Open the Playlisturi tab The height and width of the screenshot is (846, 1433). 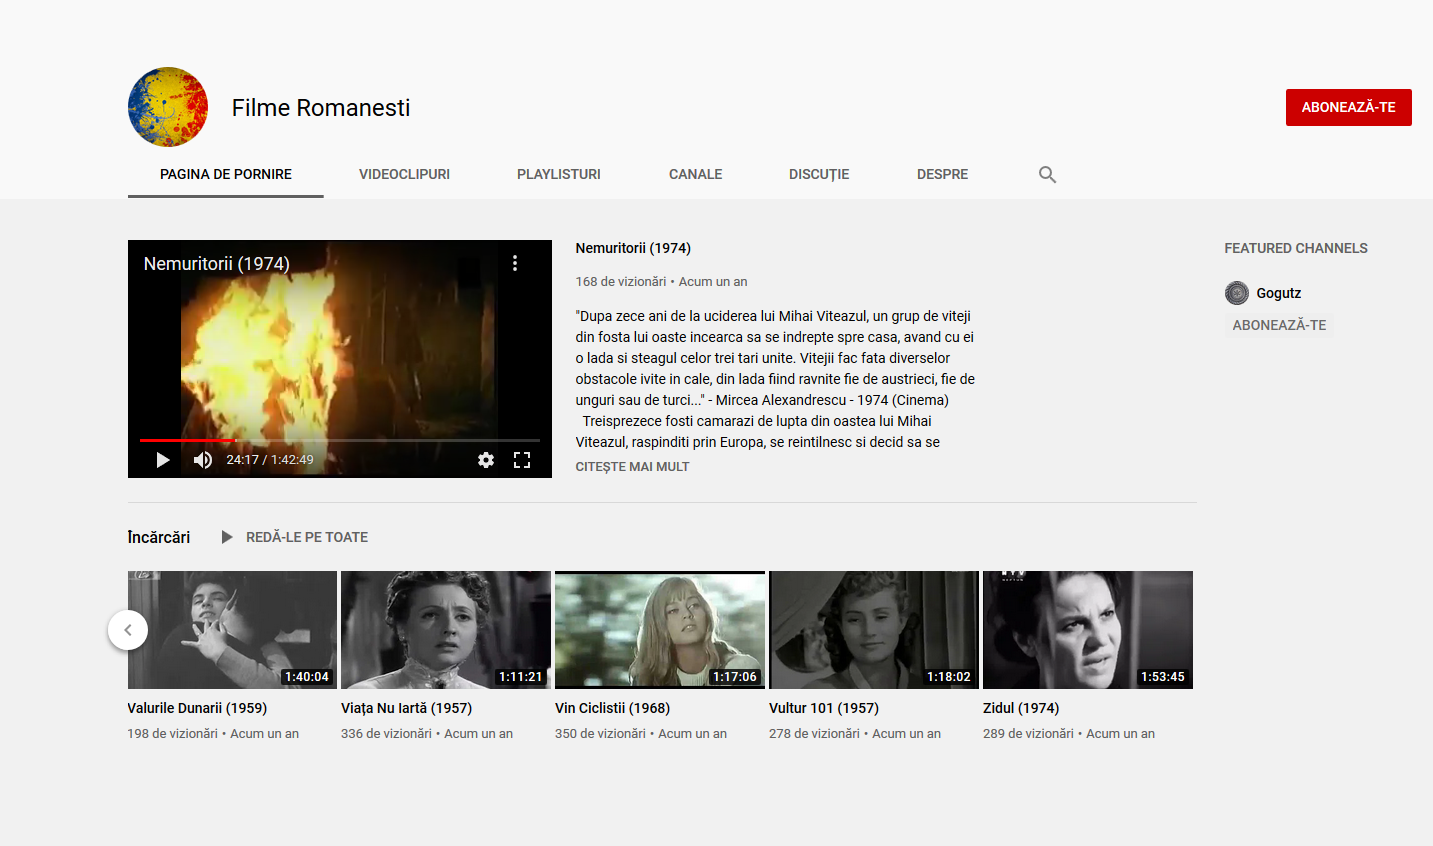(559, 174)
